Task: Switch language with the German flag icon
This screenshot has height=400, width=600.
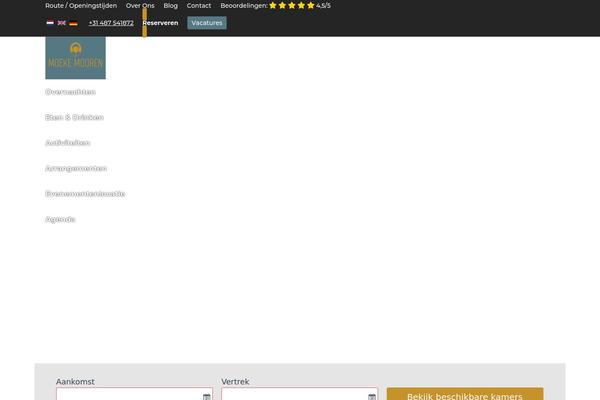Action: click(x=73, y=23)
